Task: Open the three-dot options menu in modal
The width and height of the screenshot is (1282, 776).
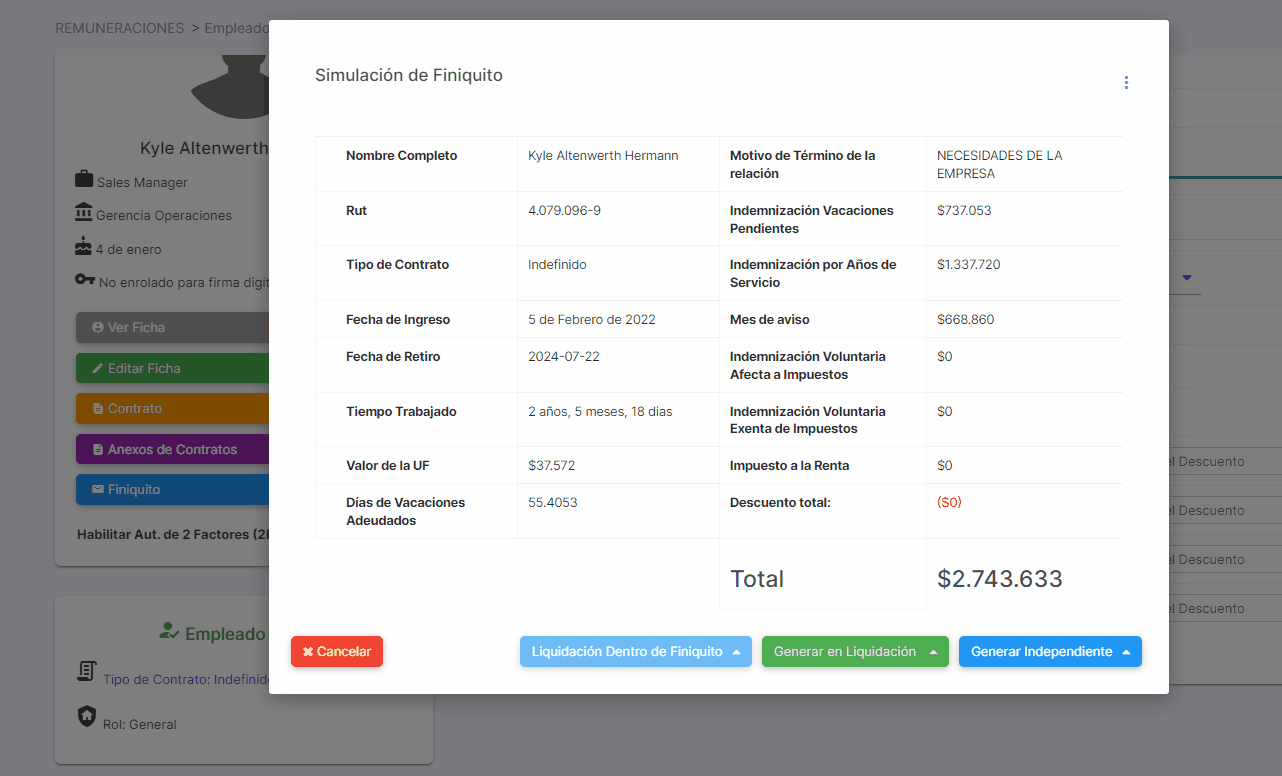Action: (1126, 83)
